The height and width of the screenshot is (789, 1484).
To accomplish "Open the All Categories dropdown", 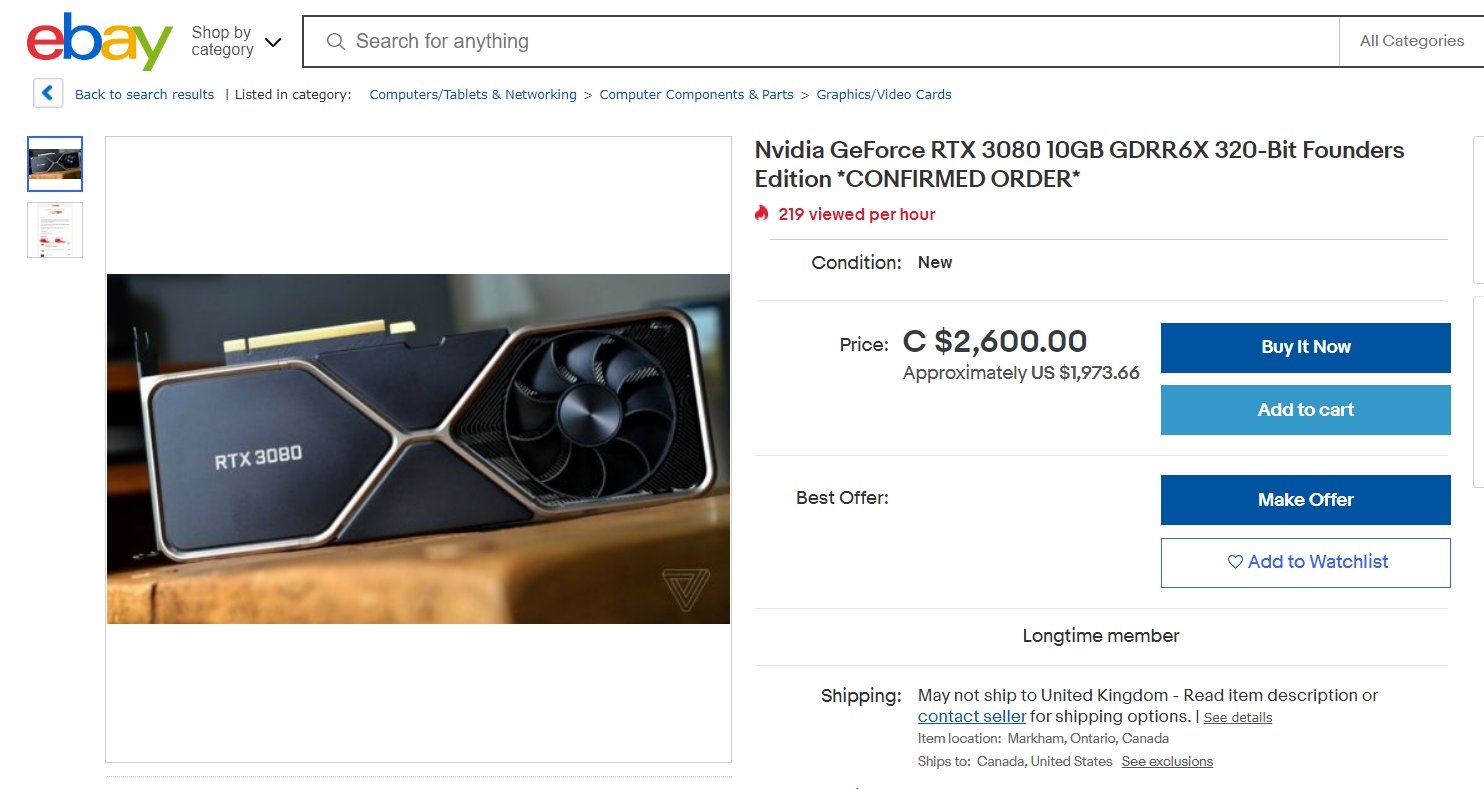I will [1411, 41].
